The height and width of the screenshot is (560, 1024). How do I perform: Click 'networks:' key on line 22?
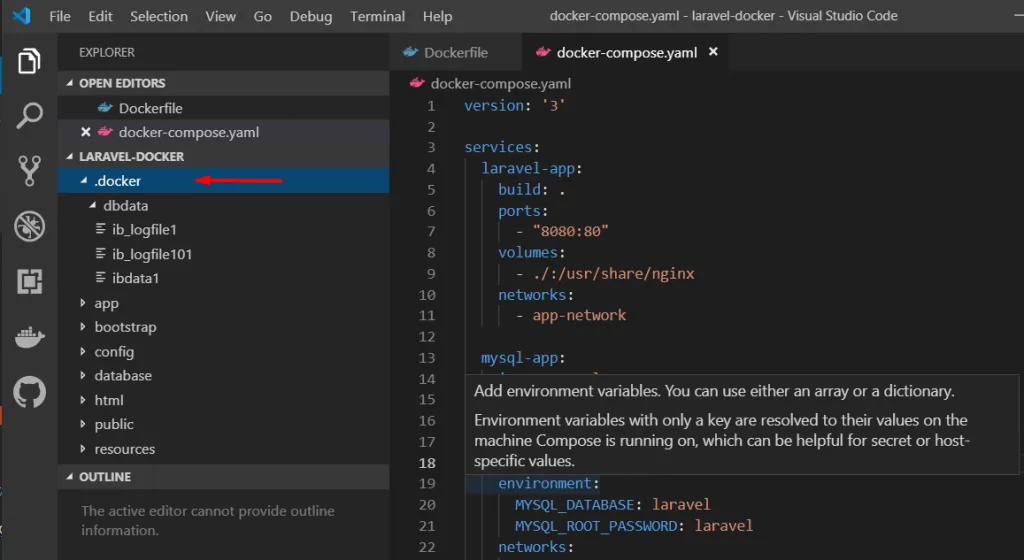pyautogui.click(x=536, y=547)
